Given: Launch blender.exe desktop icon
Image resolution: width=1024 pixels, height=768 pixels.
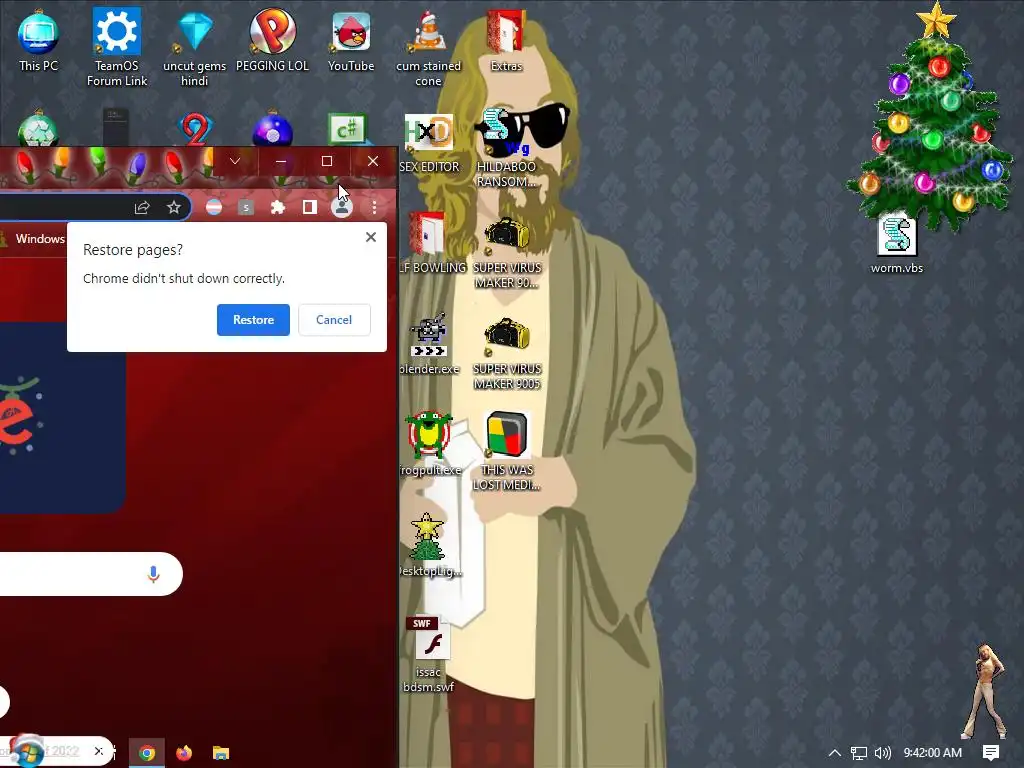Looking at the screenshot, I should pyautogui.click(x=429, y=343).
